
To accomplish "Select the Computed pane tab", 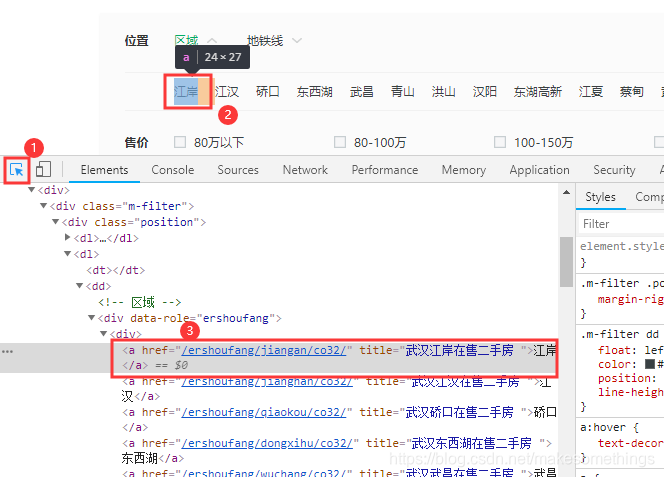I will coord(649,197).
